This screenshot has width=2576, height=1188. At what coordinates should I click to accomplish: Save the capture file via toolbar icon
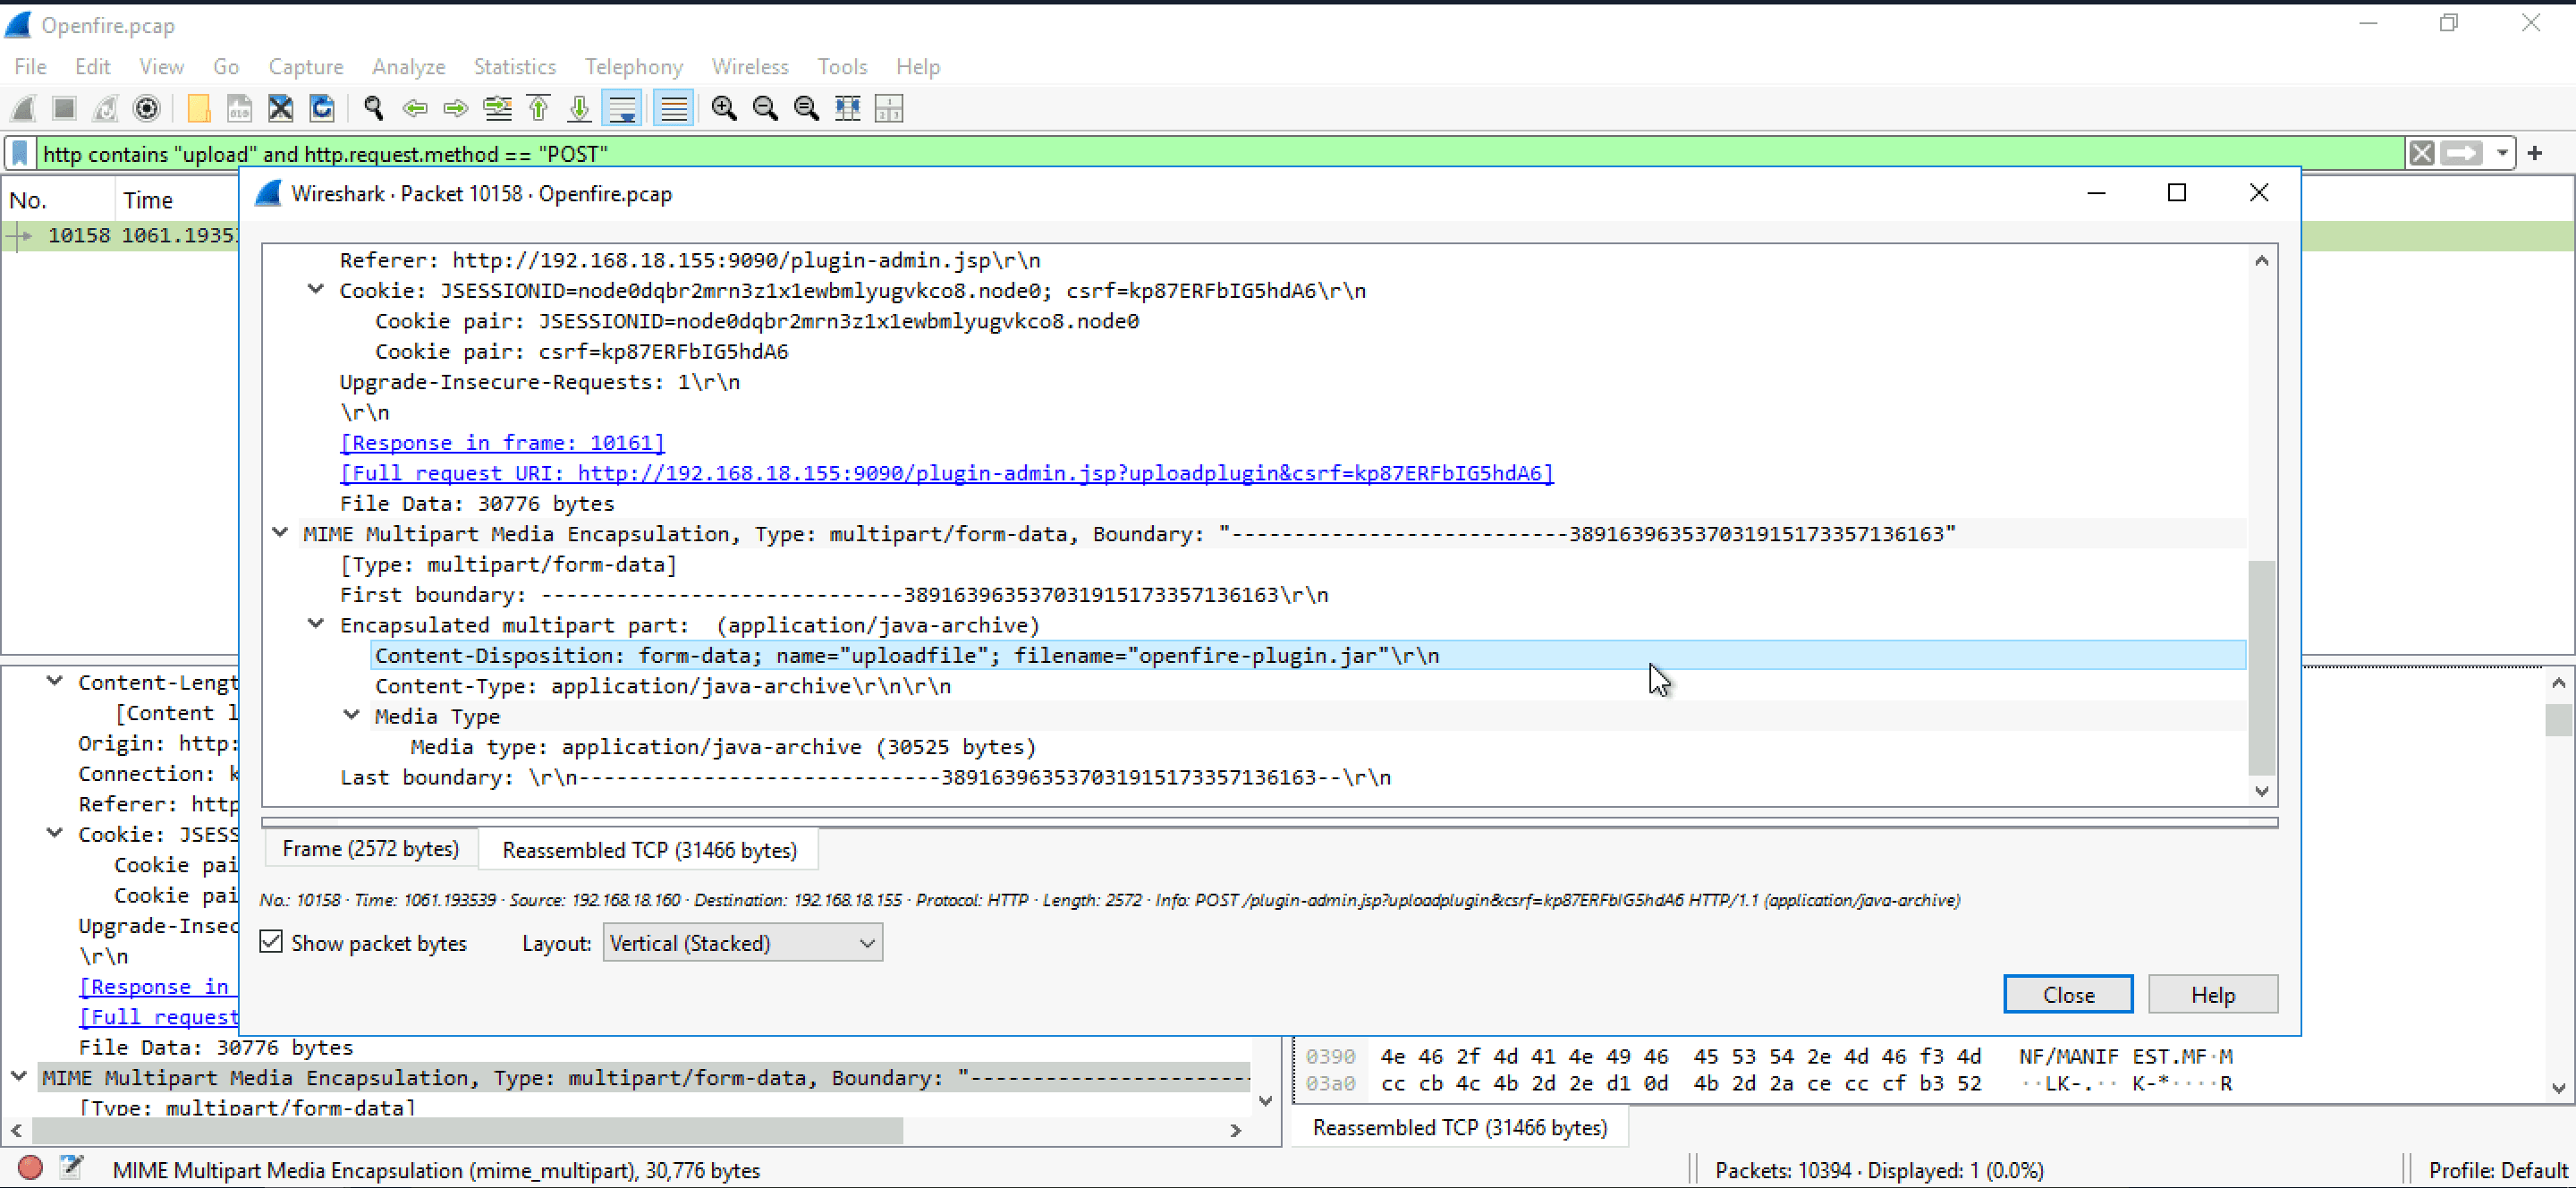click(239, 108)
